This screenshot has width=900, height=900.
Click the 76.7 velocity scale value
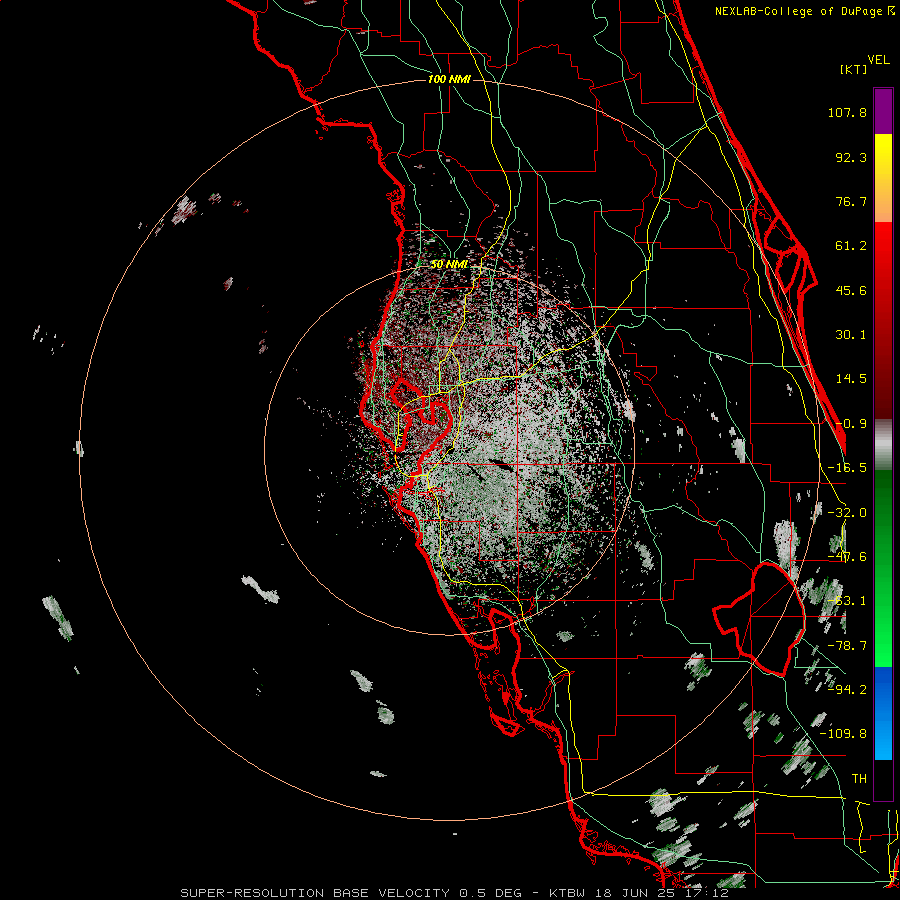(x=851, y=201)
